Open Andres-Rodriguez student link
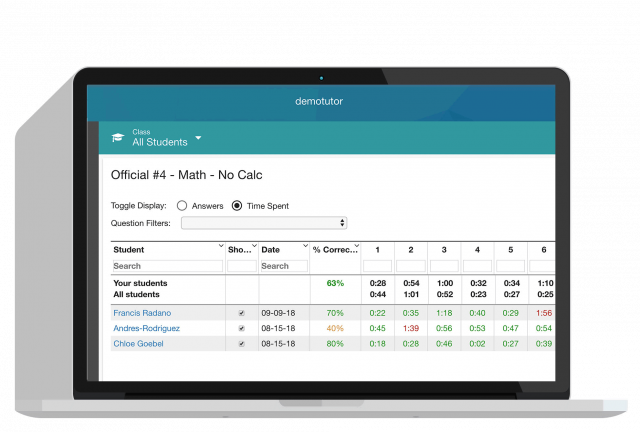640x432 pixels. coord(146,328)
